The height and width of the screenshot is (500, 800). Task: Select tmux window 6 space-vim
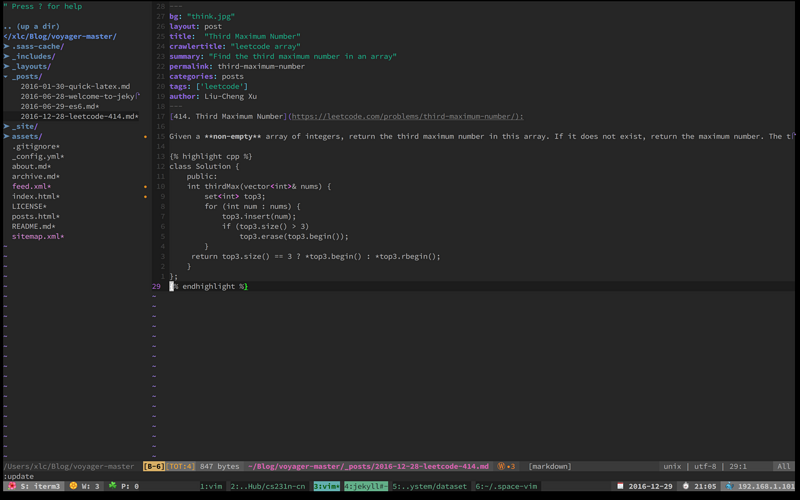[x=509, y=486]
